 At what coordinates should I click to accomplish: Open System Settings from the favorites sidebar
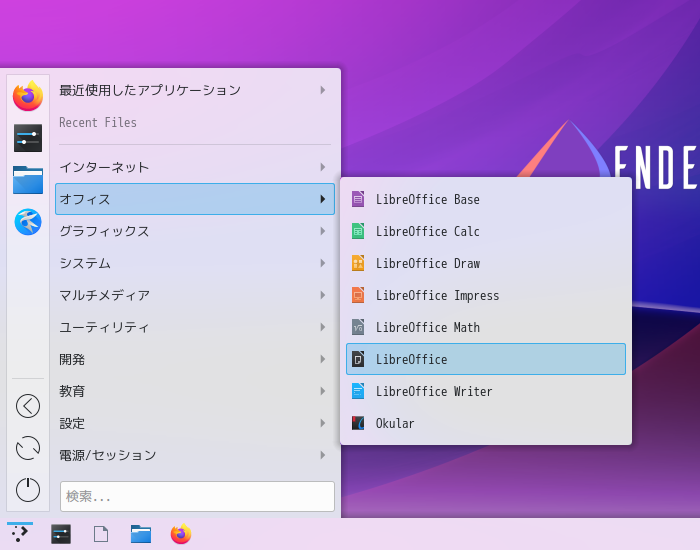tap(28, 138)
